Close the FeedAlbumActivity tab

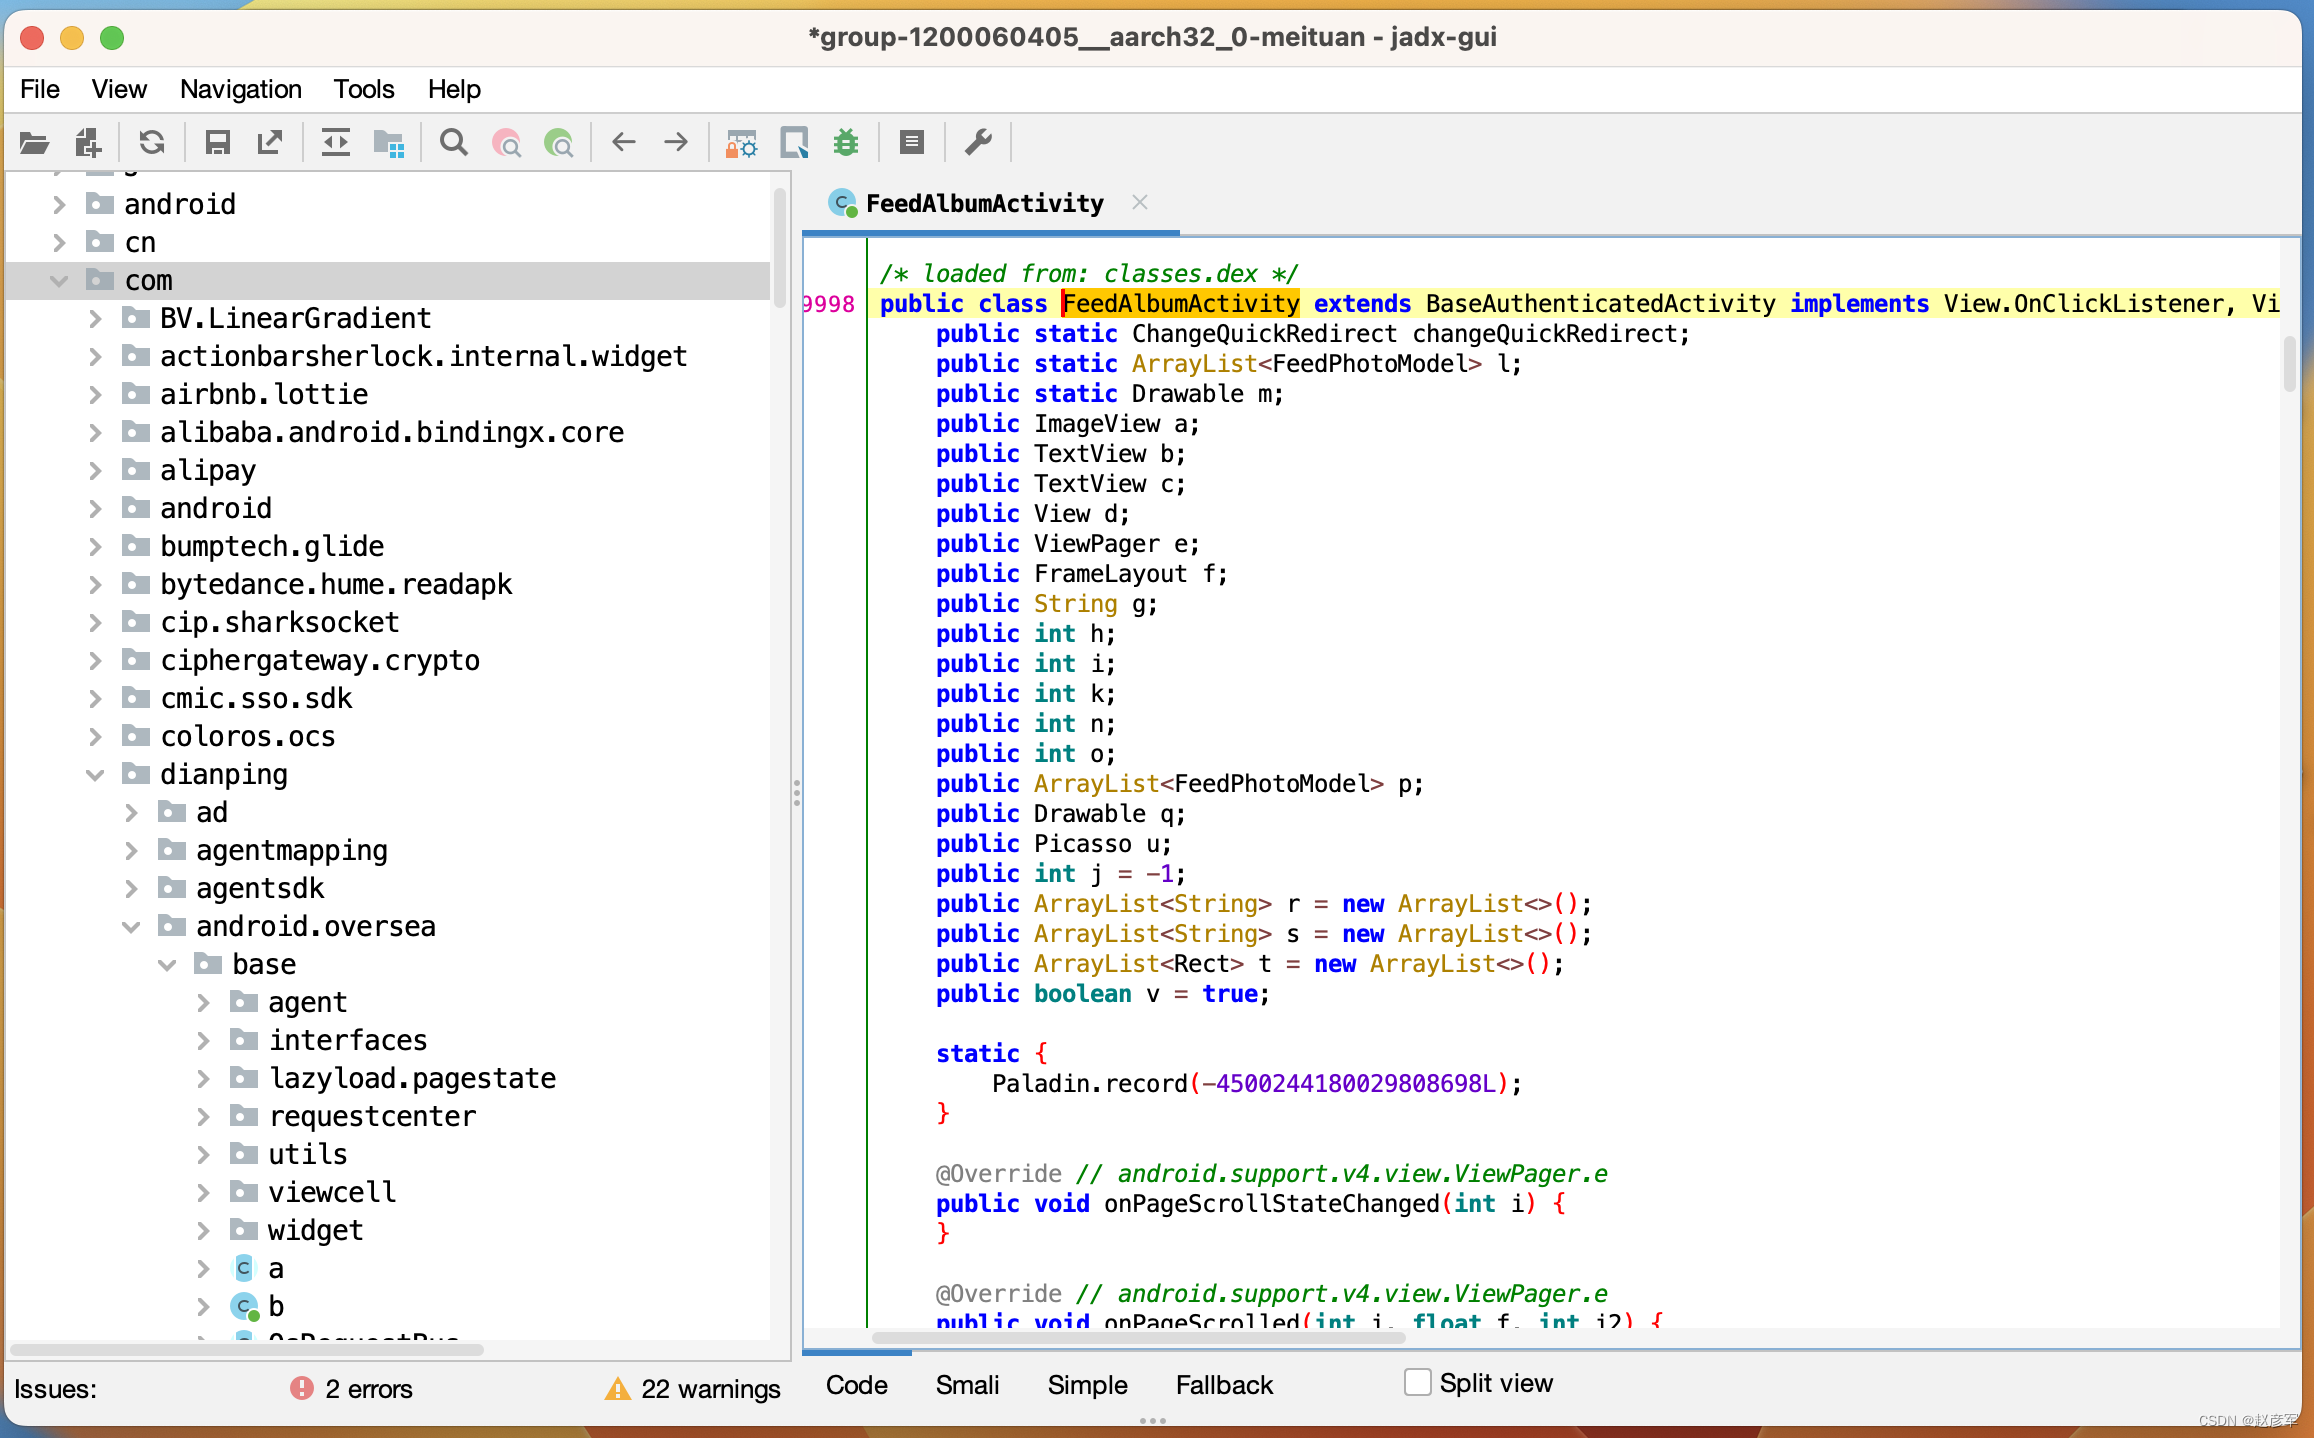[x=1139, y=203]
